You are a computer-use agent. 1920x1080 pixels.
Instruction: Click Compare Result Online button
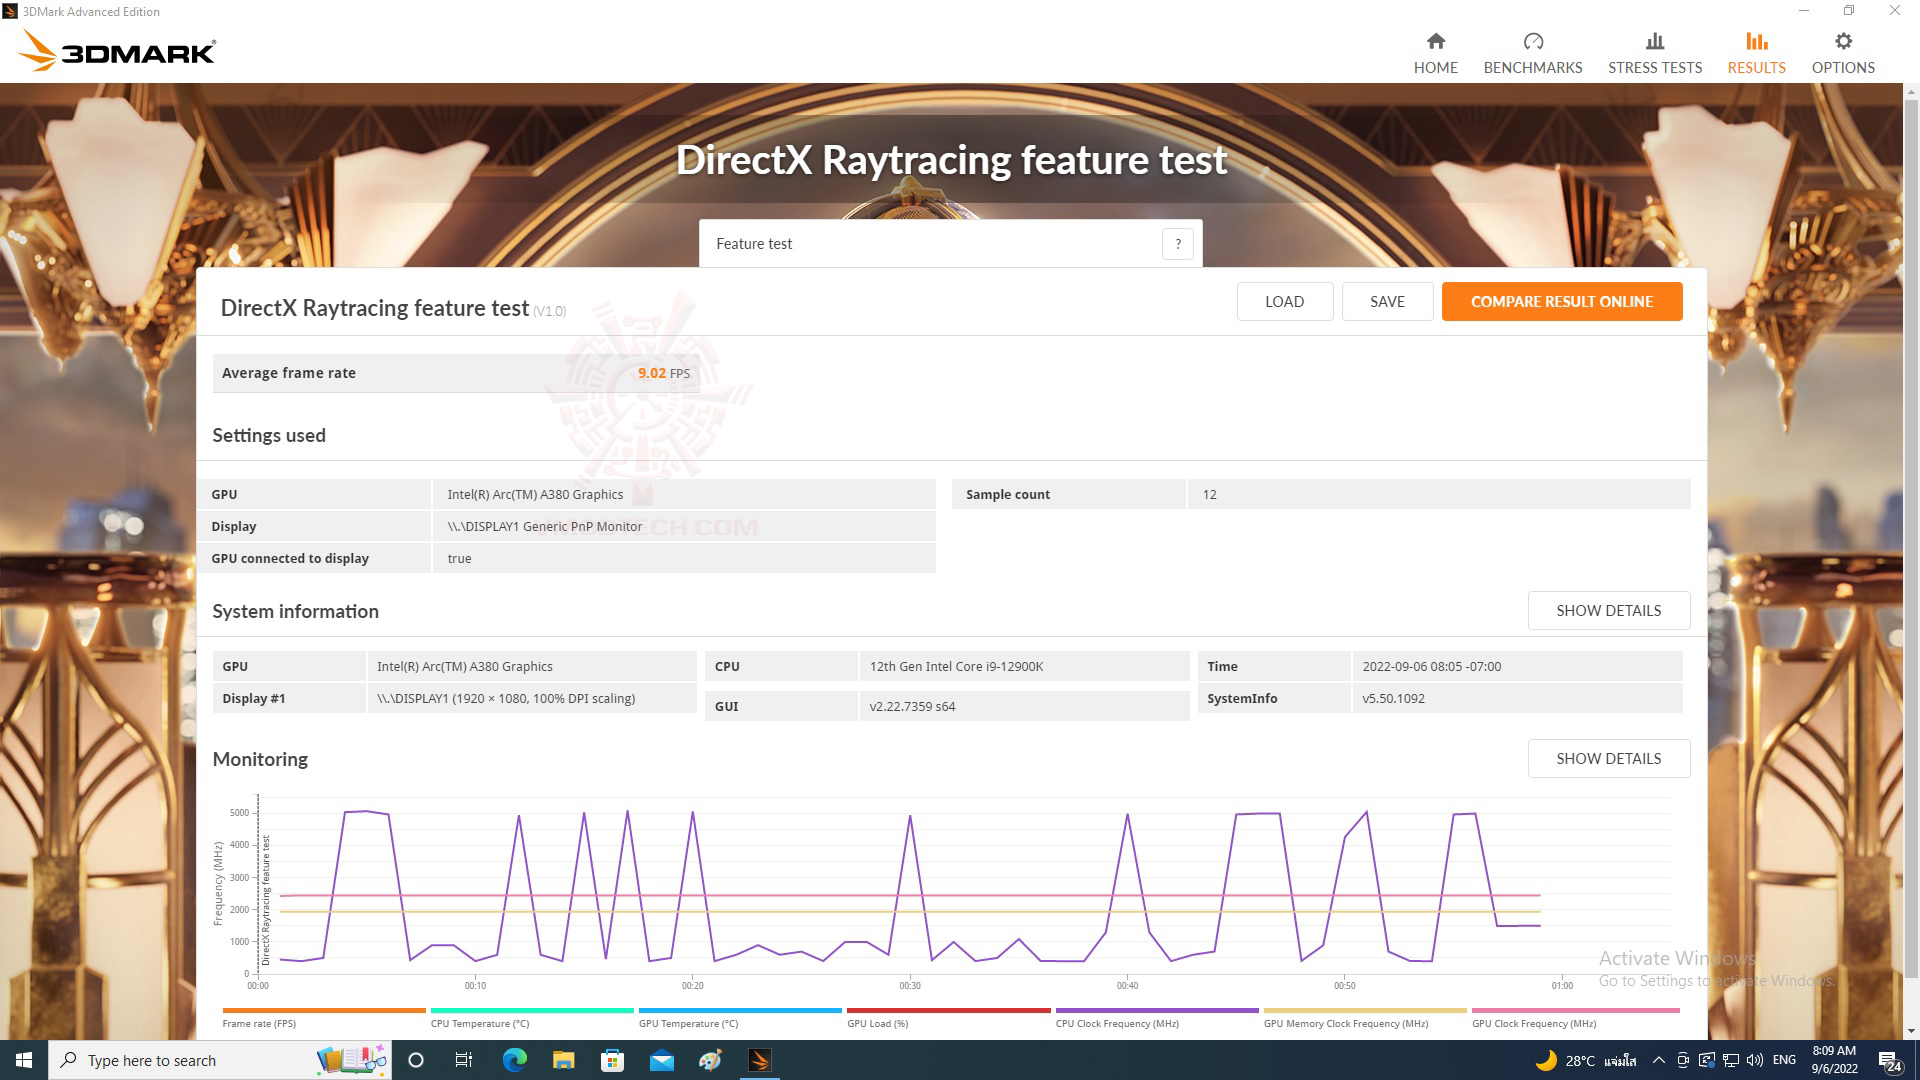(x=1561, y=301)
